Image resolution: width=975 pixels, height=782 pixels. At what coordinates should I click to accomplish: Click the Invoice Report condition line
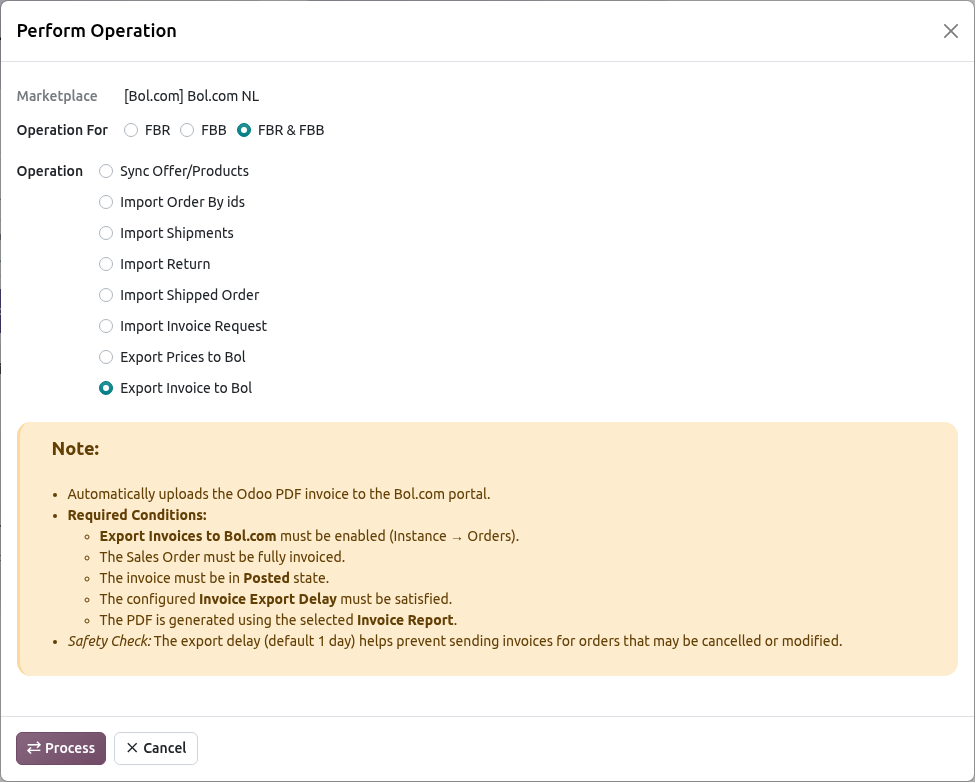[x=278, y=620]
